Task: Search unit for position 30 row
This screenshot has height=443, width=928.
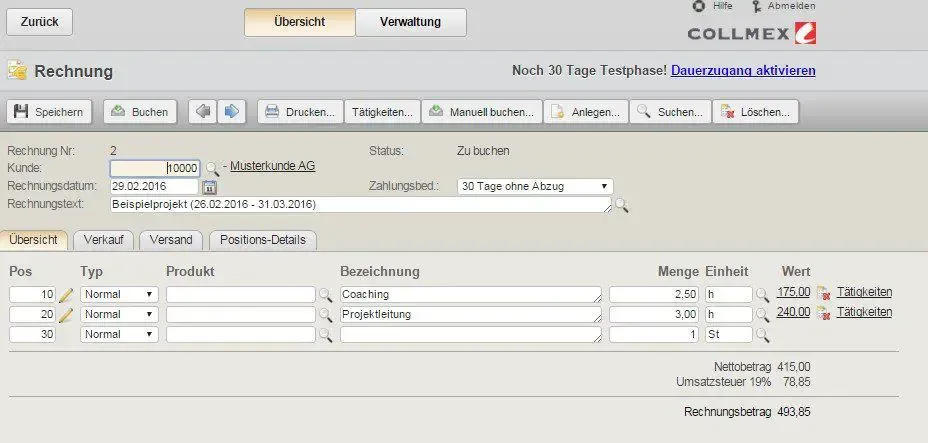Action: pyautogui.click(x=762, y=335)
